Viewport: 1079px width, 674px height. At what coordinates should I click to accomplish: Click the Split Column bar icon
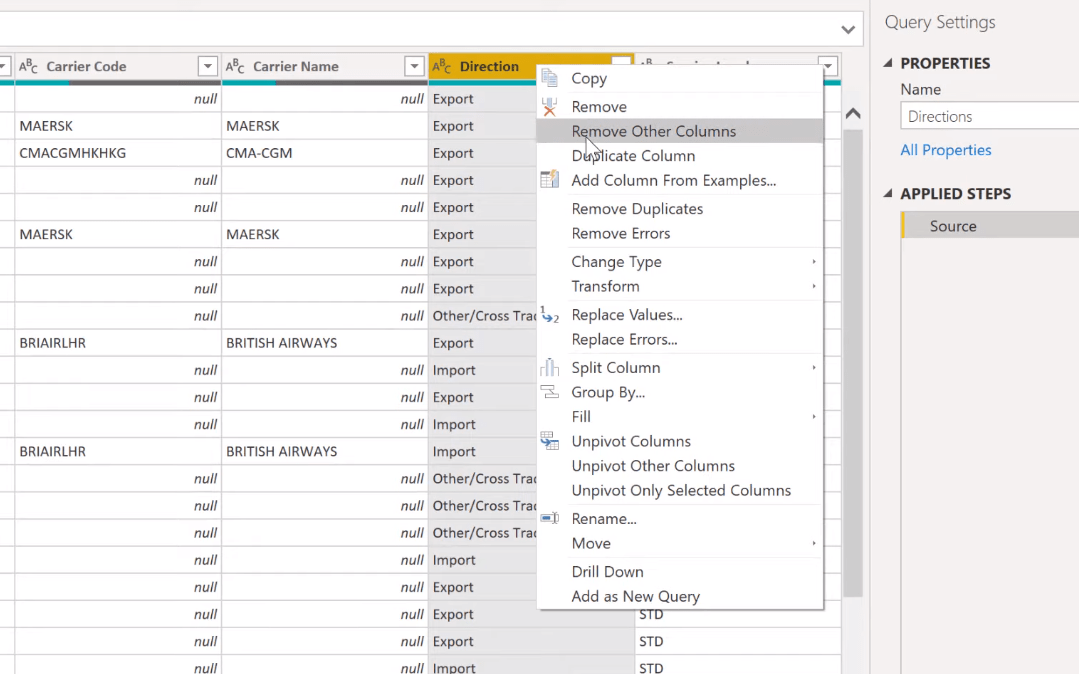(x=549, y=368)
